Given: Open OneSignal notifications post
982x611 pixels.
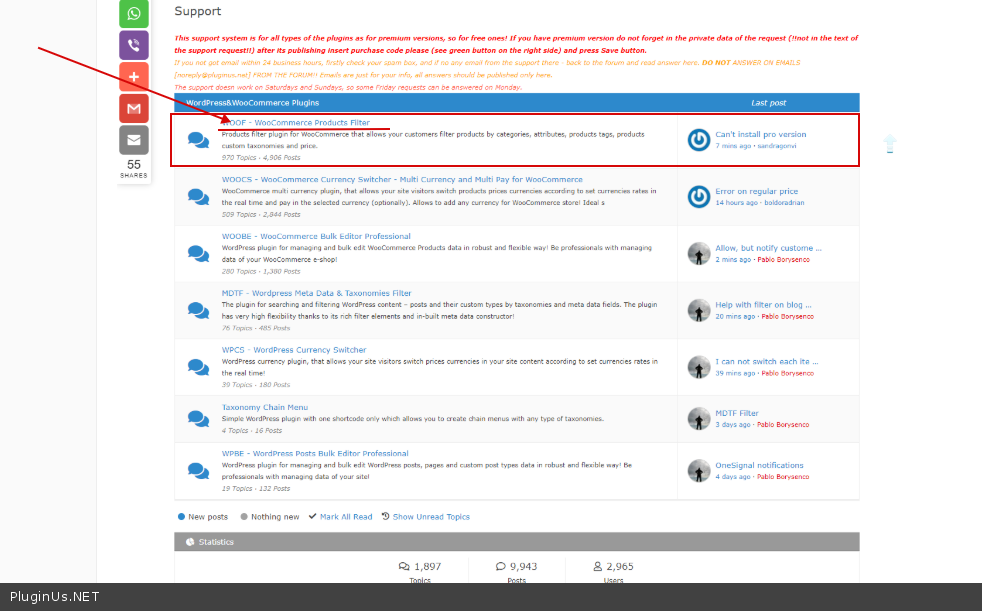Looking at the screenshot, I should [759, 466].
